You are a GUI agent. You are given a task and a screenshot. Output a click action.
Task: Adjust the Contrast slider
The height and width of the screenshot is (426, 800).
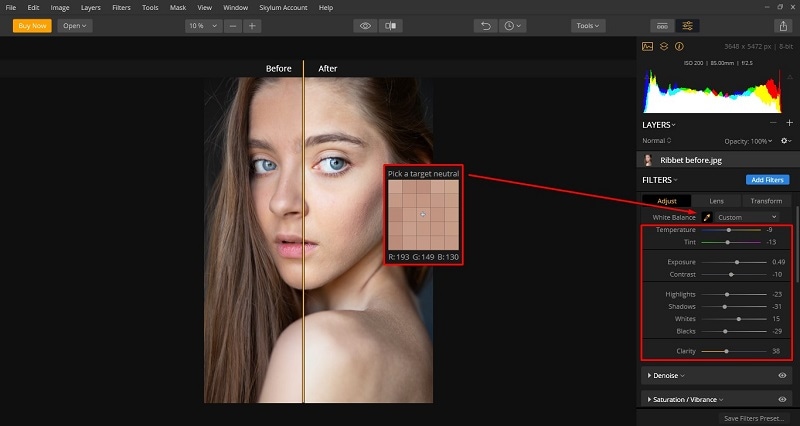734,274
